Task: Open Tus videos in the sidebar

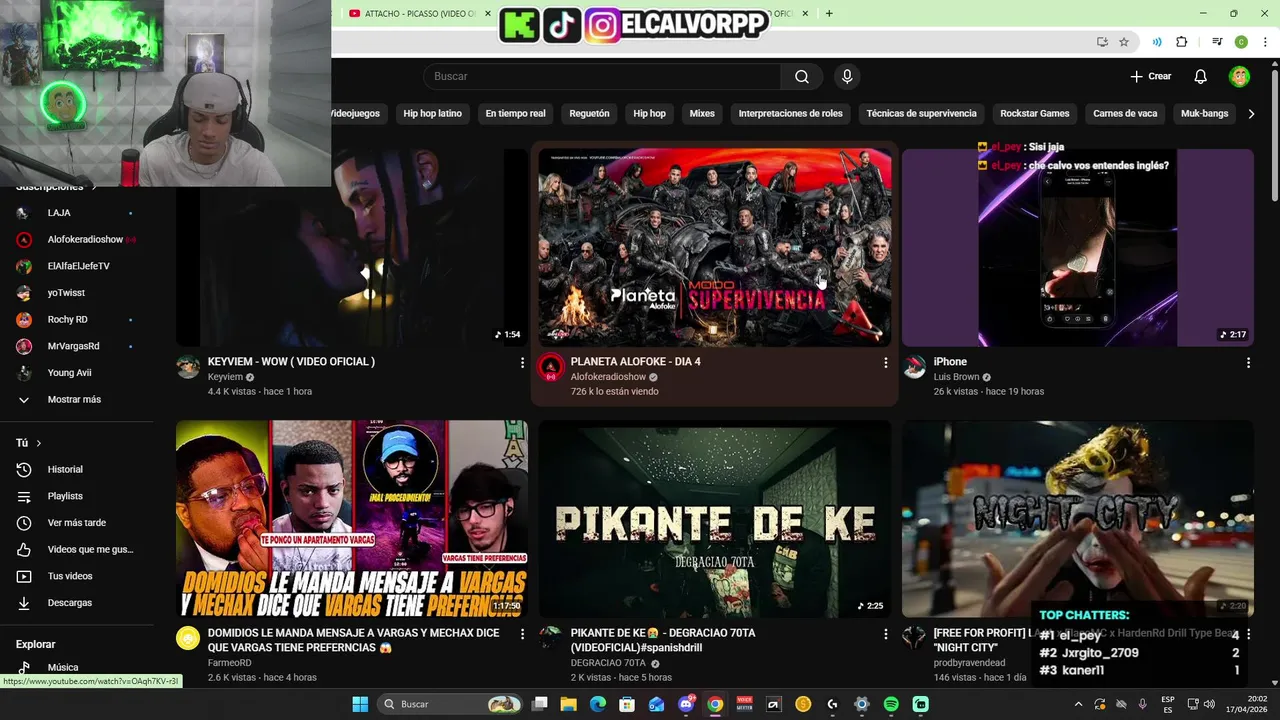Action: [x=70, y=576]
